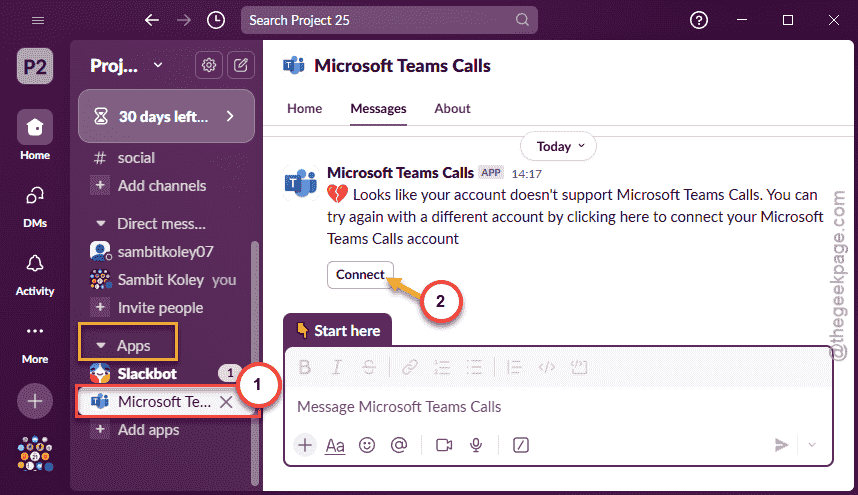Click the round plus create button
Viewport: 858px width, 495px height.
[x=35, y=401]
